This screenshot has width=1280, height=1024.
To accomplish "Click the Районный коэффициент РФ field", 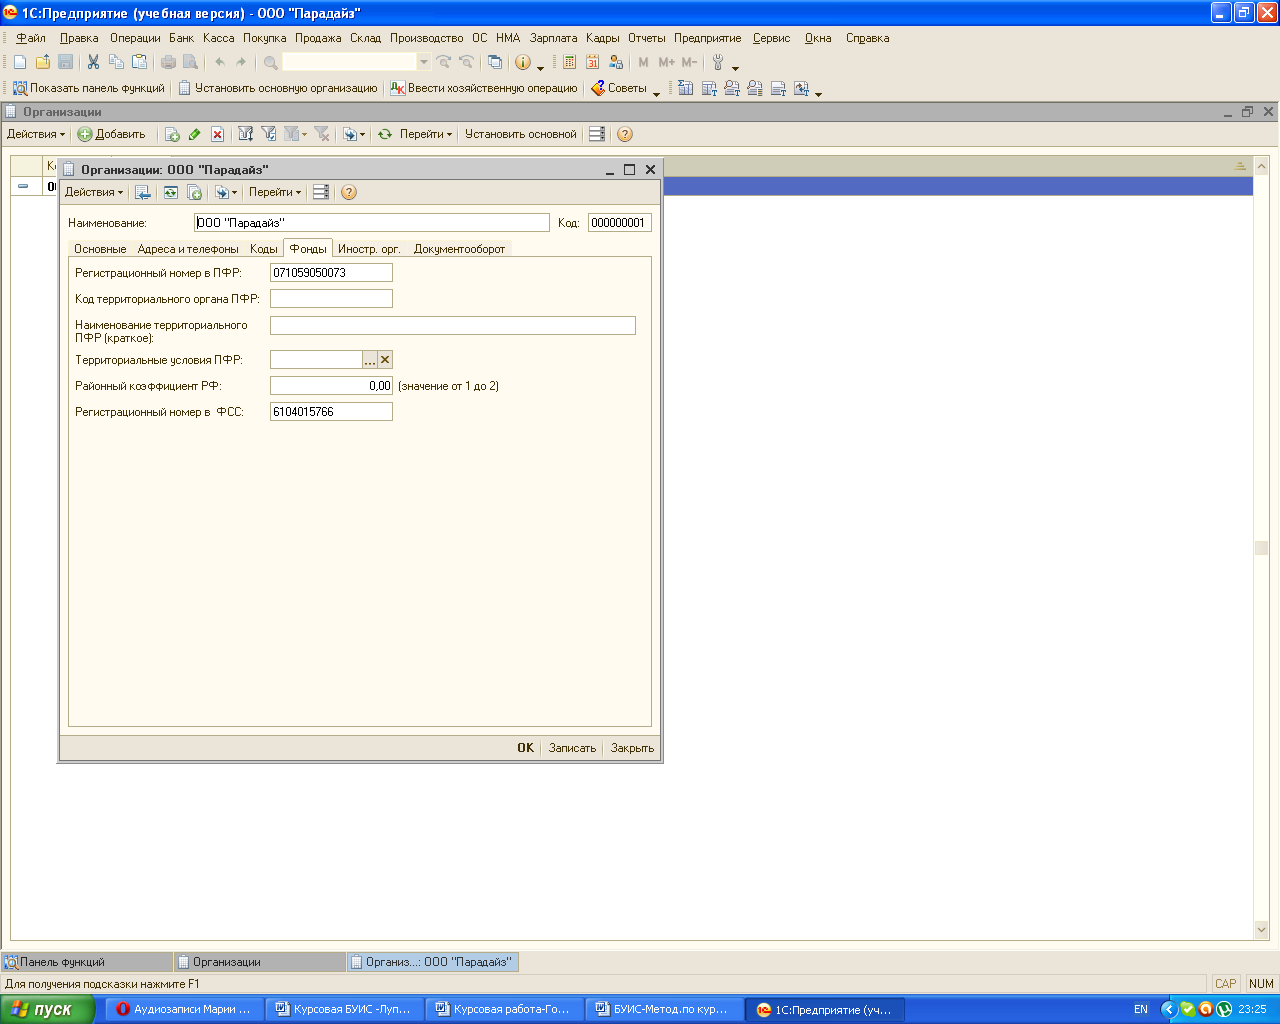I will pos(331,386).
